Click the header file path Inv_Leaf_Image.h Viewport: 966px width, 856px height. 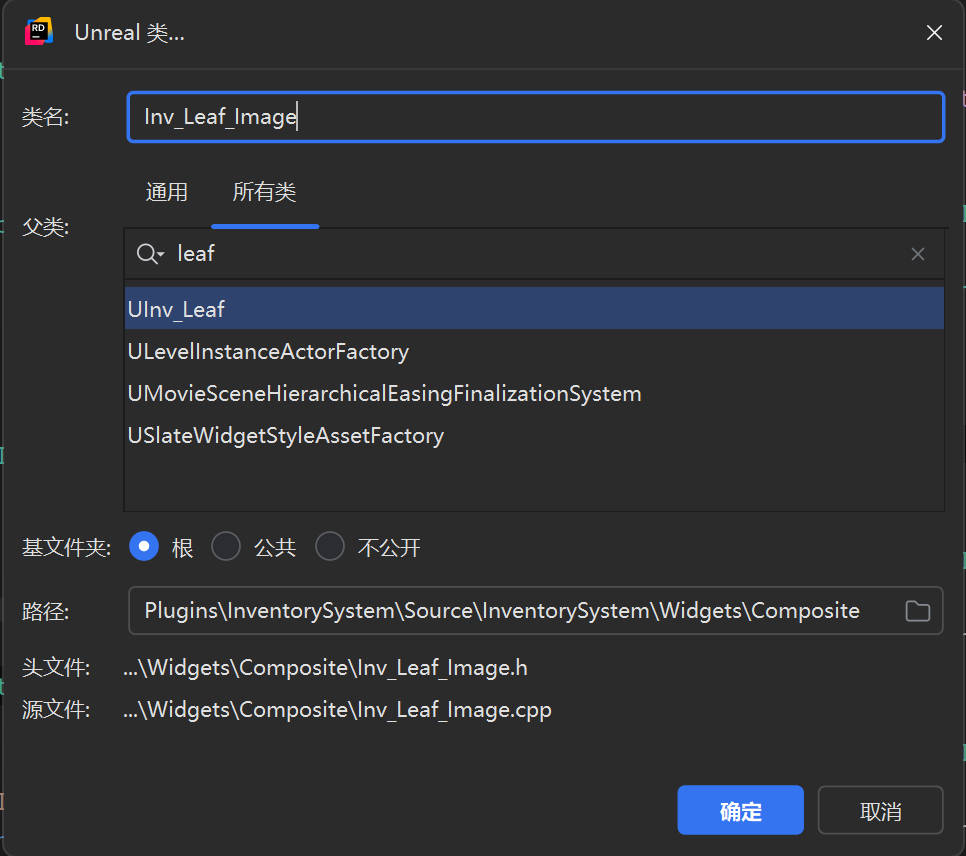click(325, 668)
